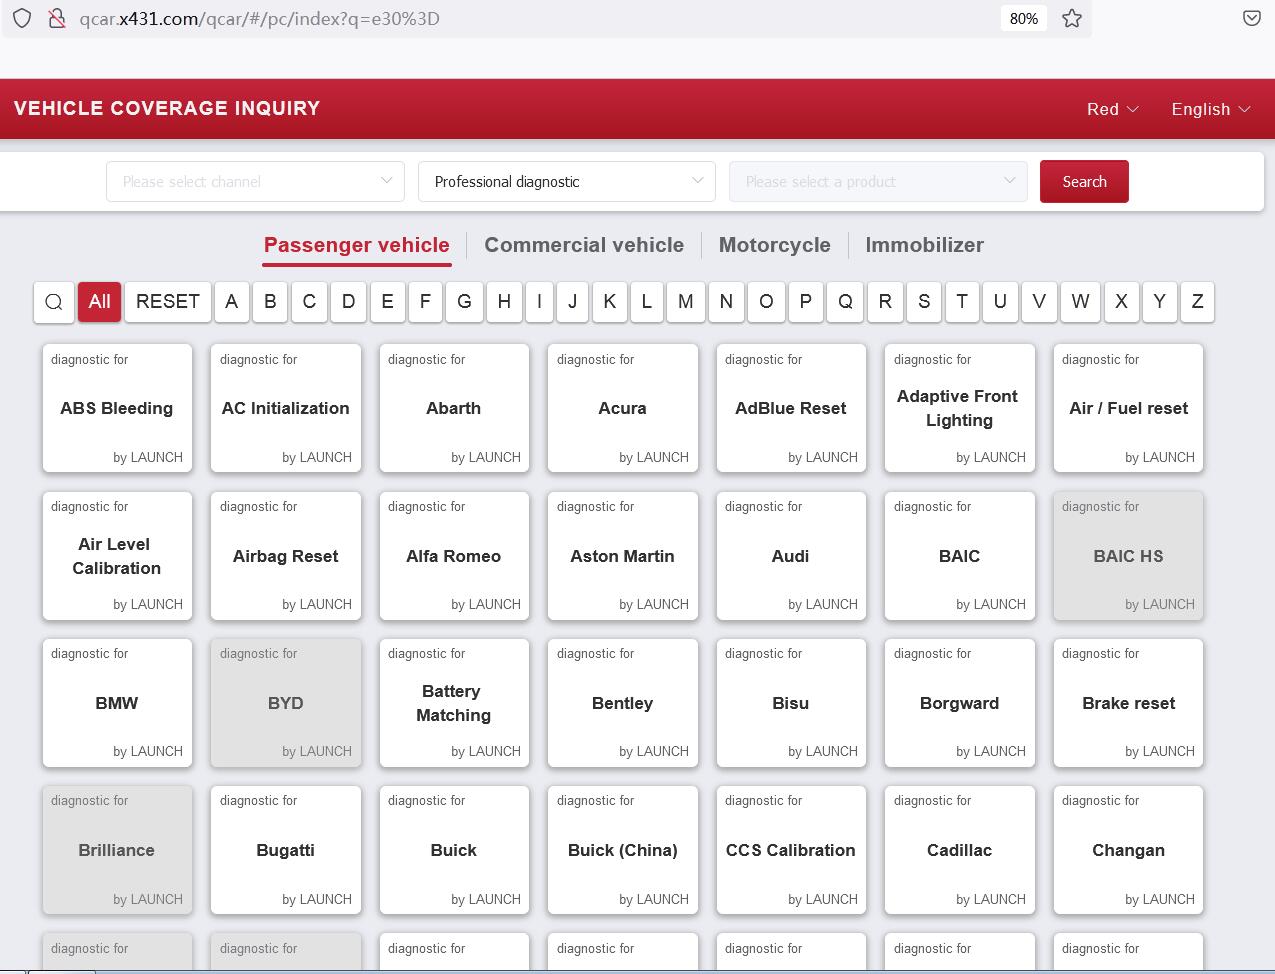Click the RESET filter button
Screen dimensions: 1275x974
click(168, 302)
